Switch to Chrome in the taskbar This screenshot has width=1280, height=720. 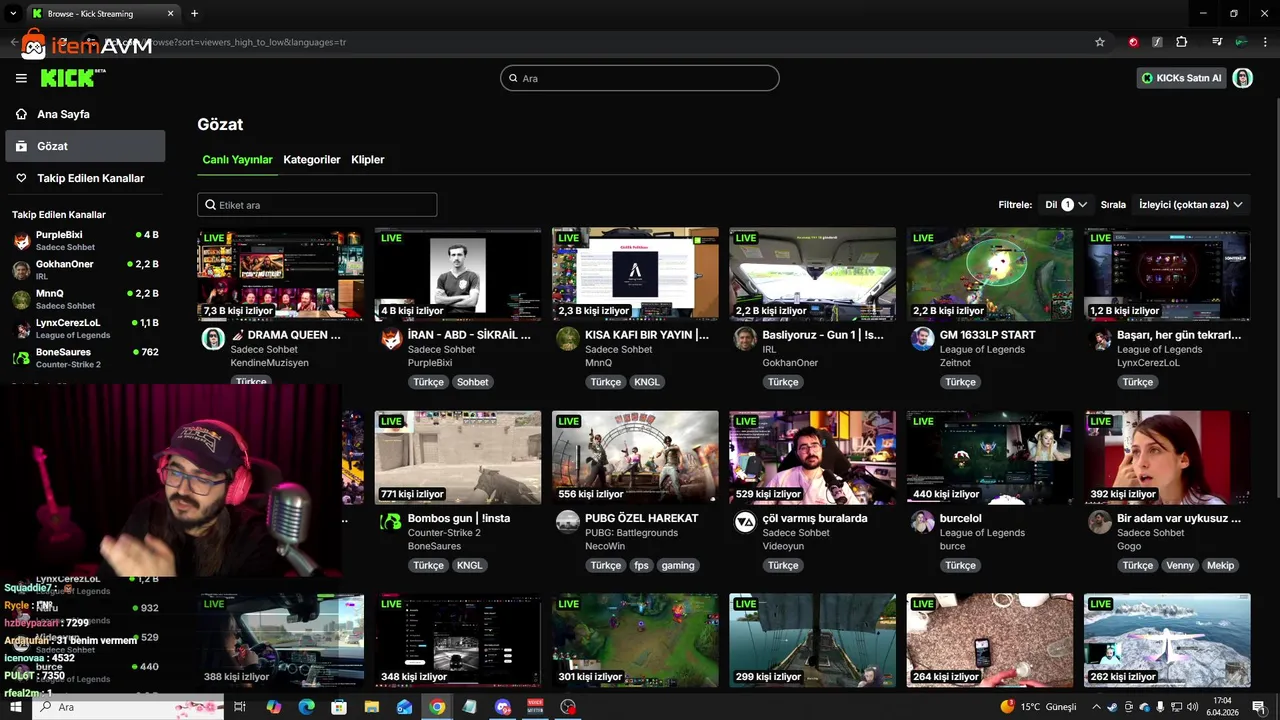point(437,707)
